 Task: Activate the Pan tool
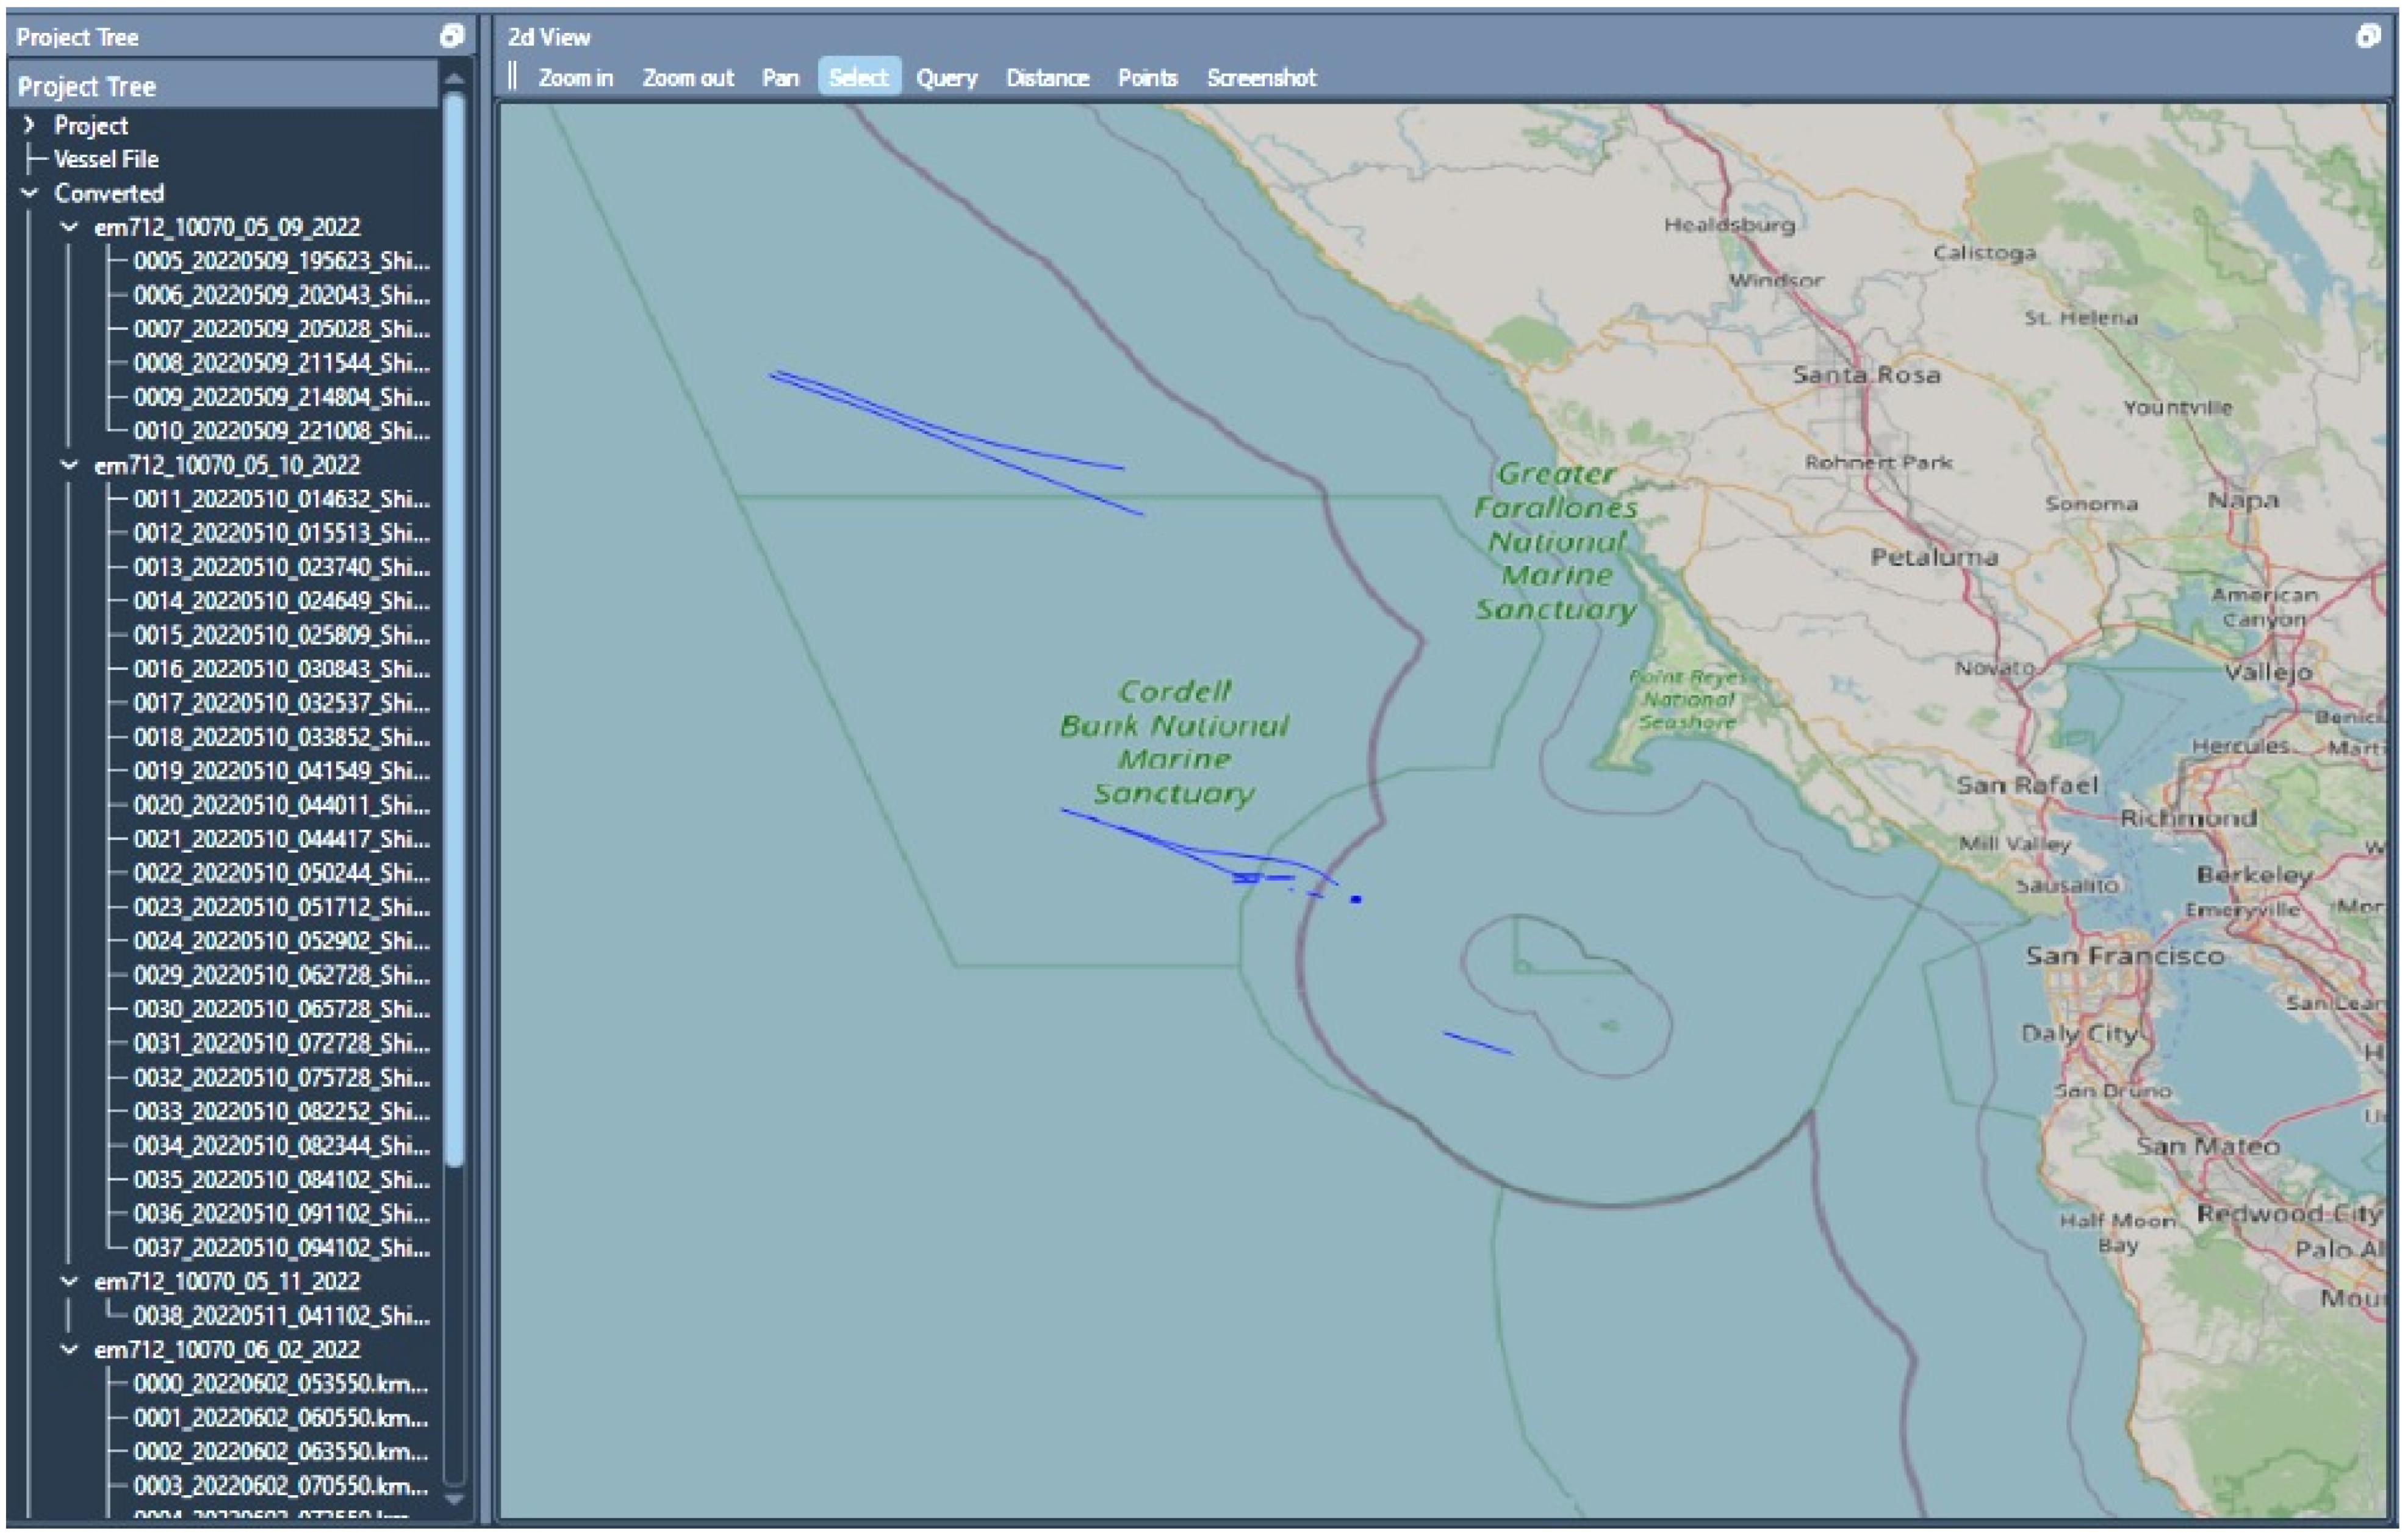[780, 78]
